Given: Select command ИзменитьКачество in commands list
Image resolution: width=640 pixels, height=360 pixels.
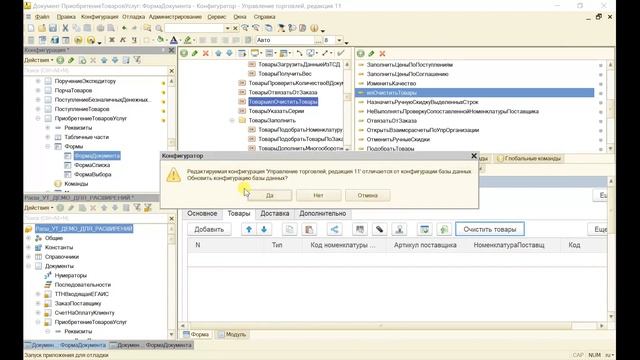Looking at the screenshot, I should click(x=391, y=83).
